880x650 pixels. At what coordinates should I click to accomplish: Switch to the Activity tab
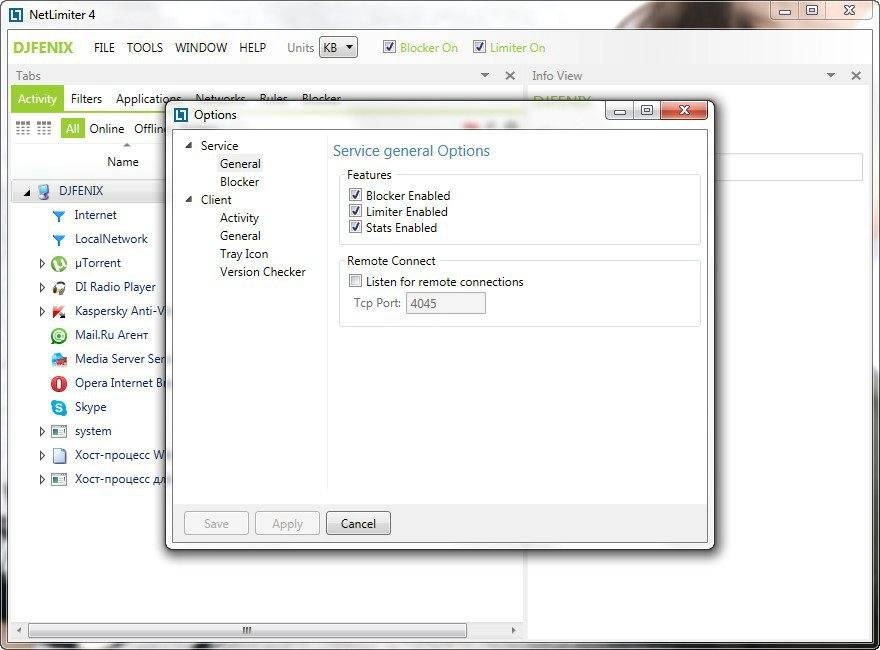tap(37, 99)
